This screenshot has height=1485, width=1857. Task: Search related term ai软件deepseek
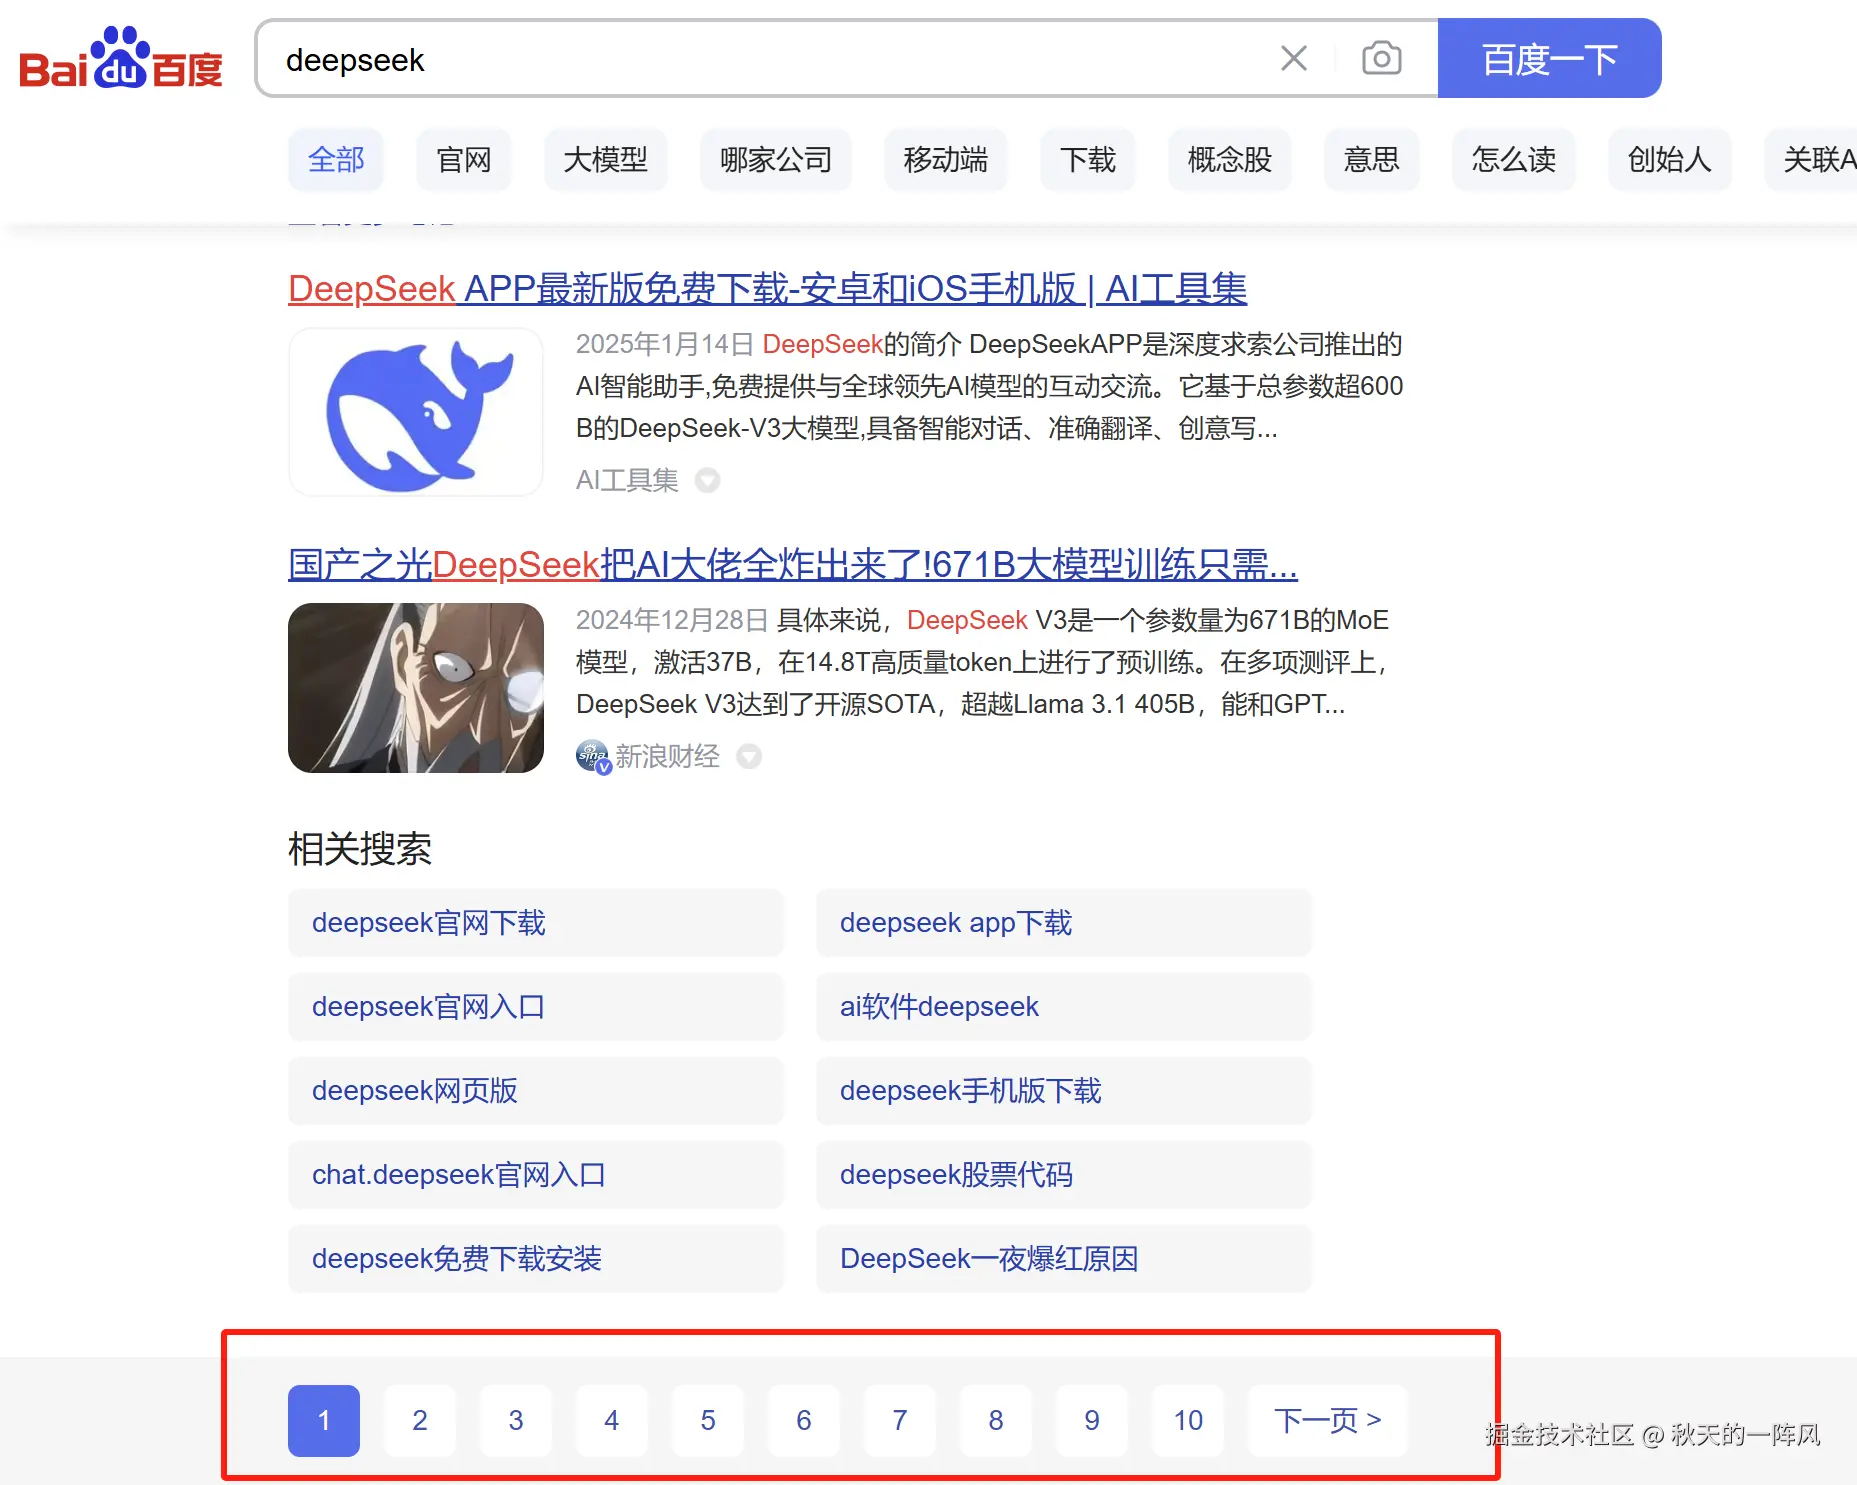(x=1064, y=1006)
